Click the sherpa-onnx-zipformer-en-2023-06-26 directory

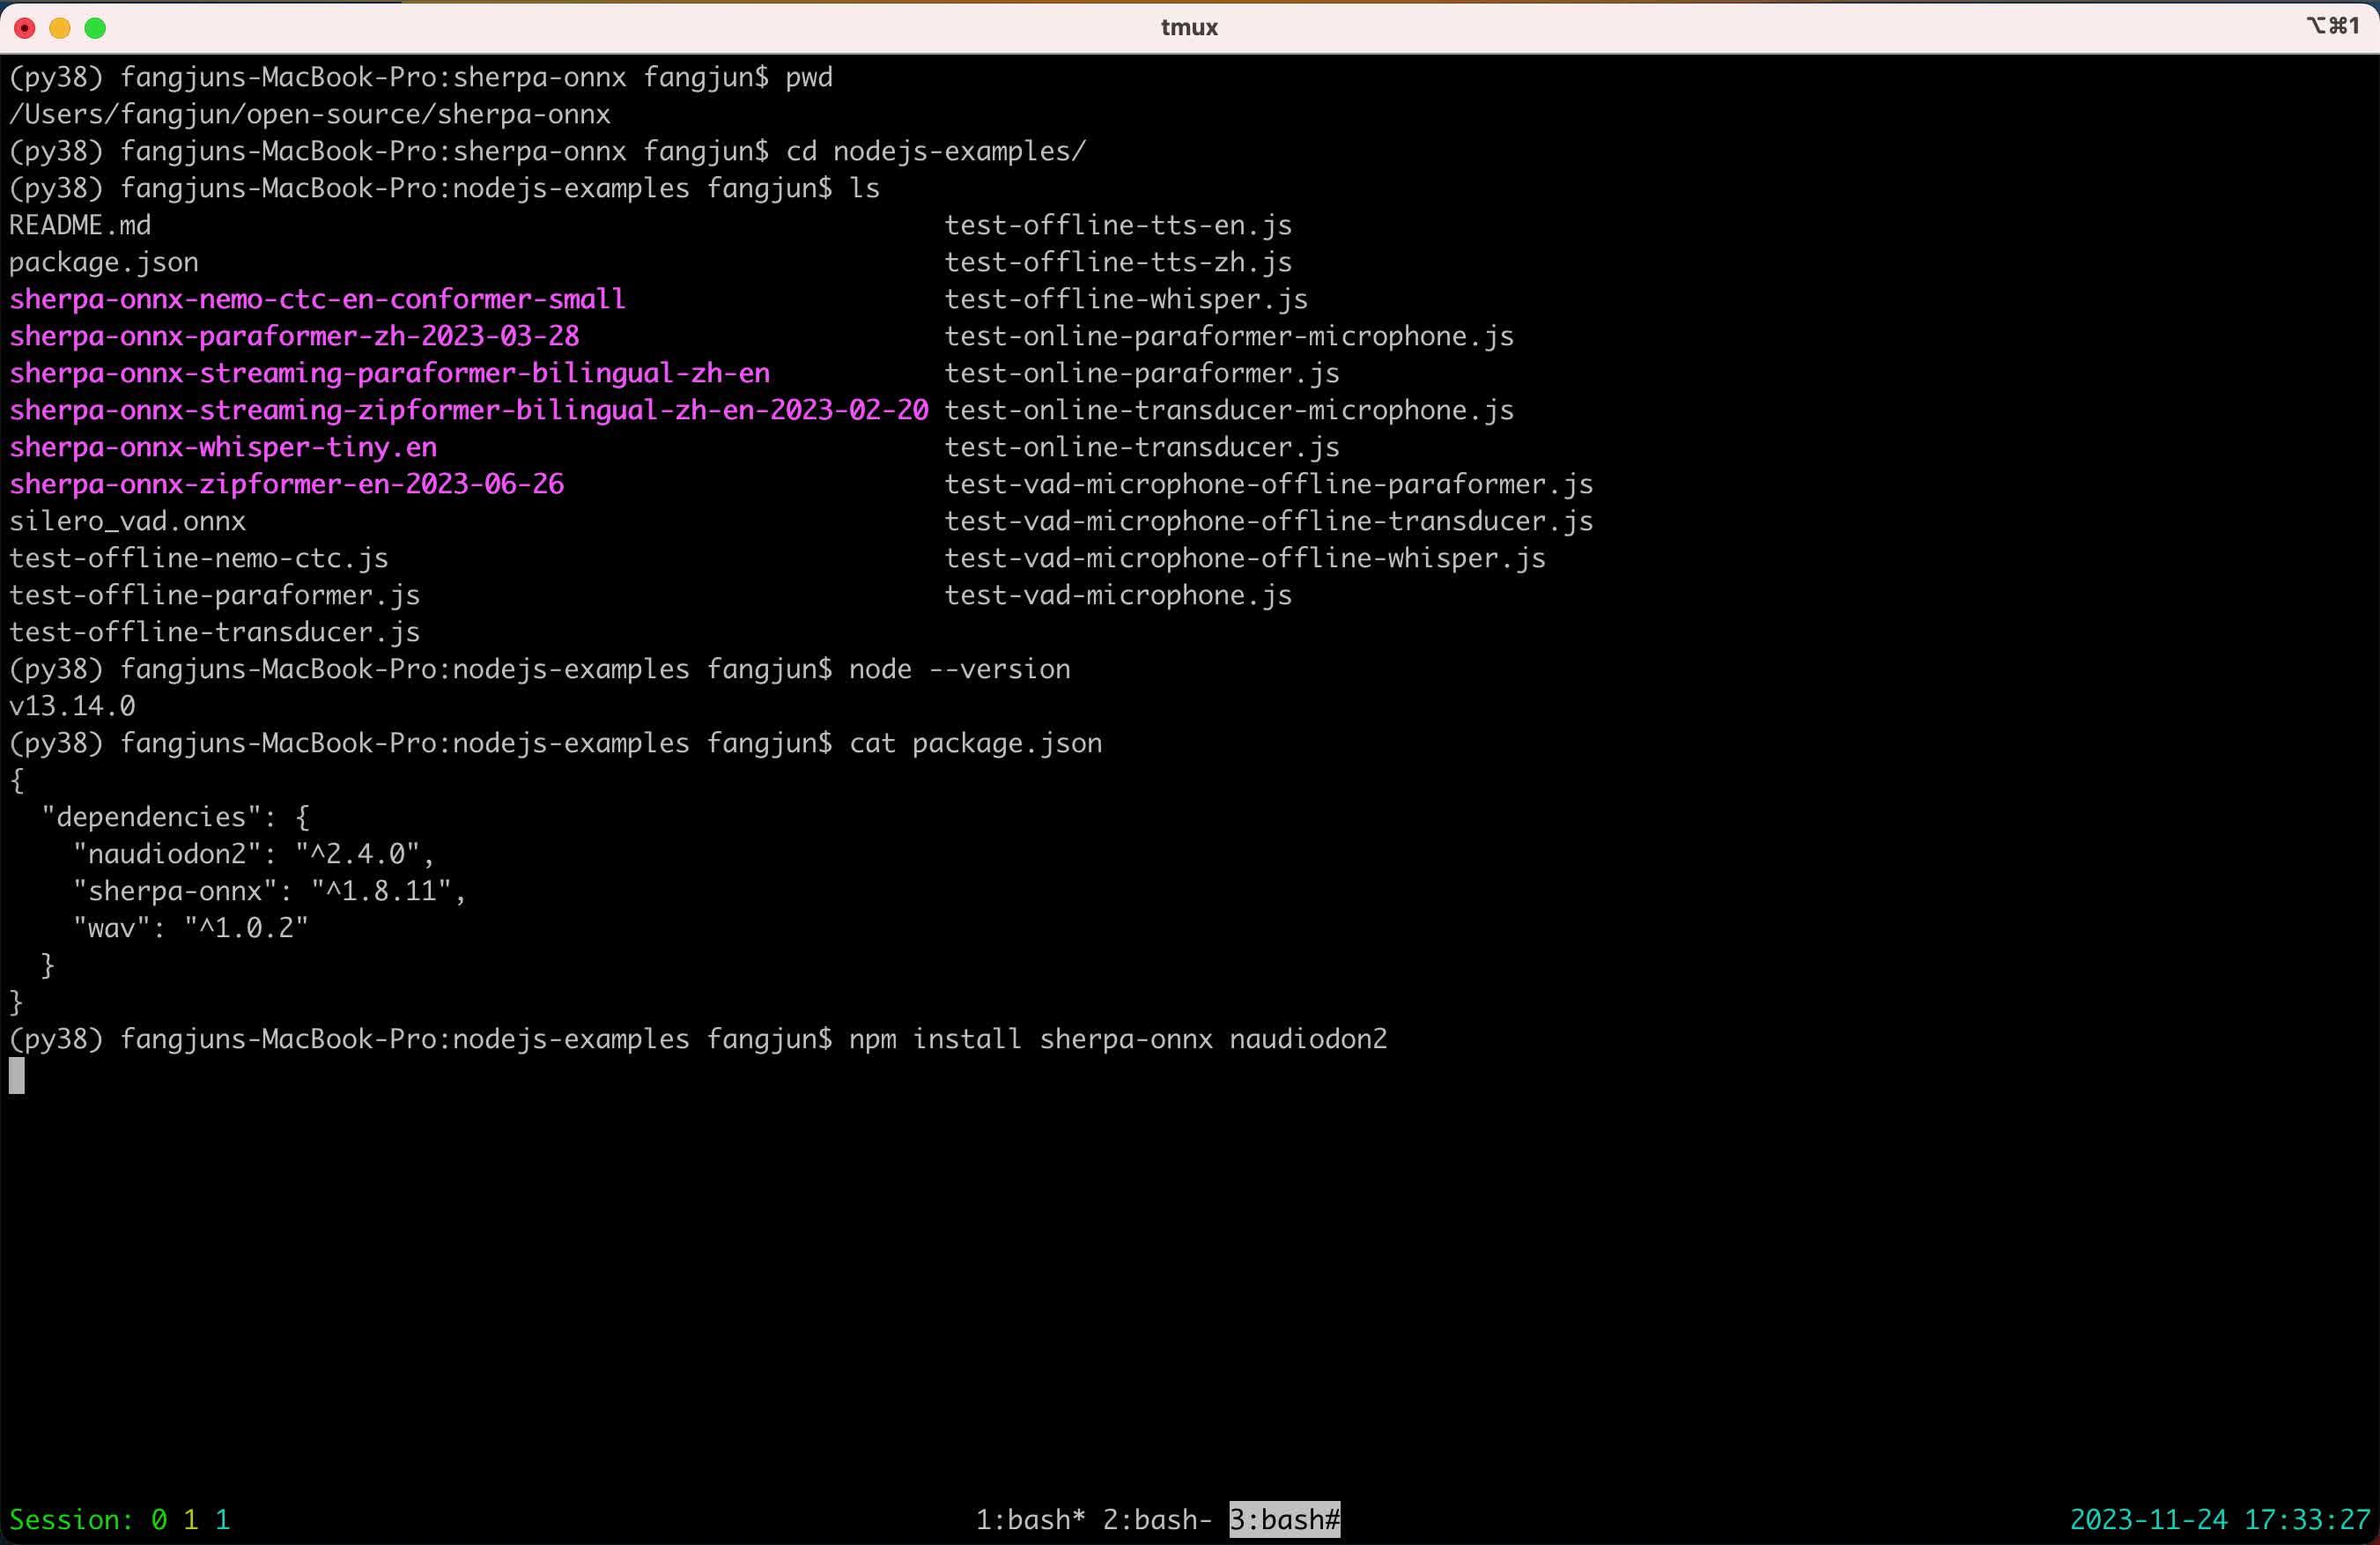coord(286,484)
